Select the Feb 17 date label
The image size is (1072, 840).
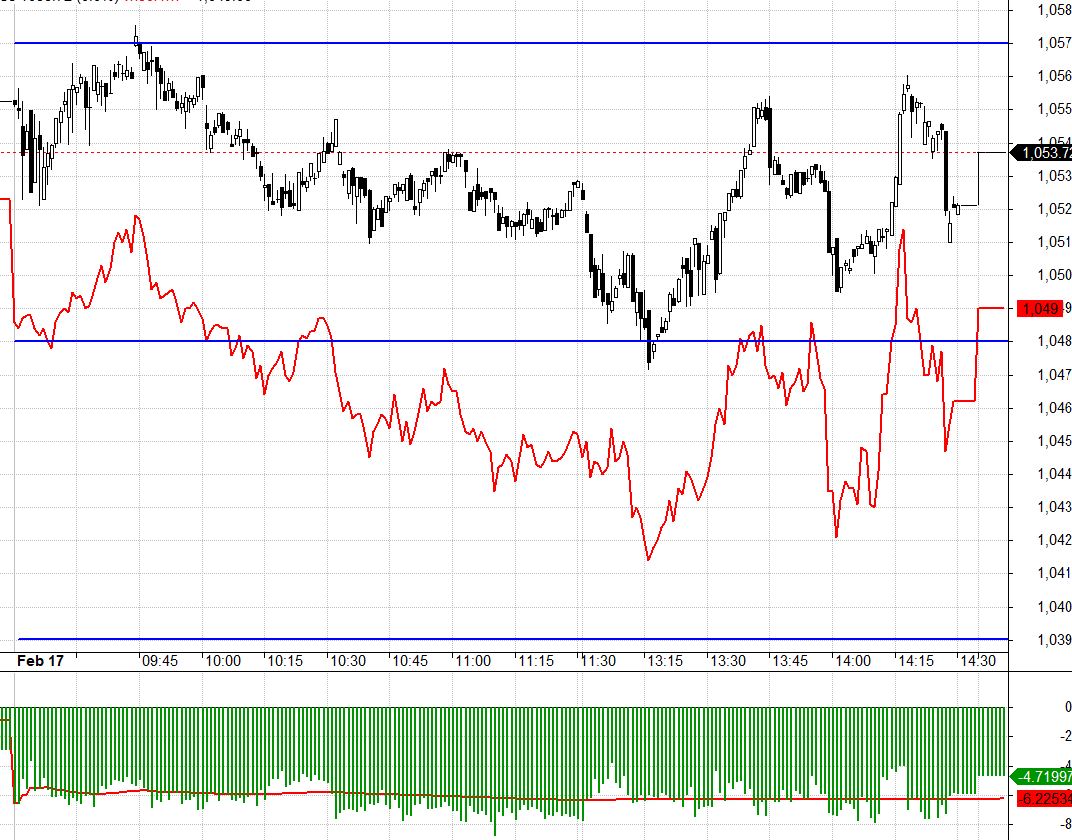pos(40,660)
